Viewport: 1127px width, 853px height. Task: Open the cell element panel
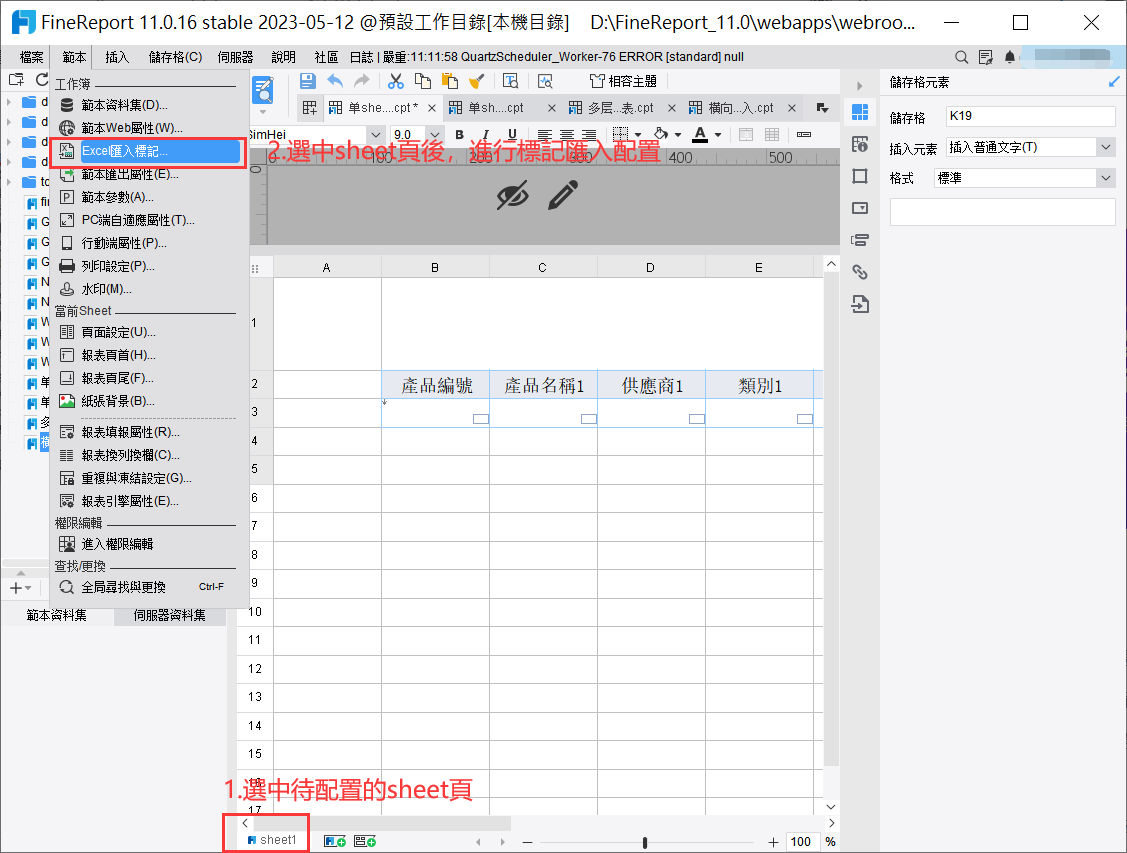point(859,111)
